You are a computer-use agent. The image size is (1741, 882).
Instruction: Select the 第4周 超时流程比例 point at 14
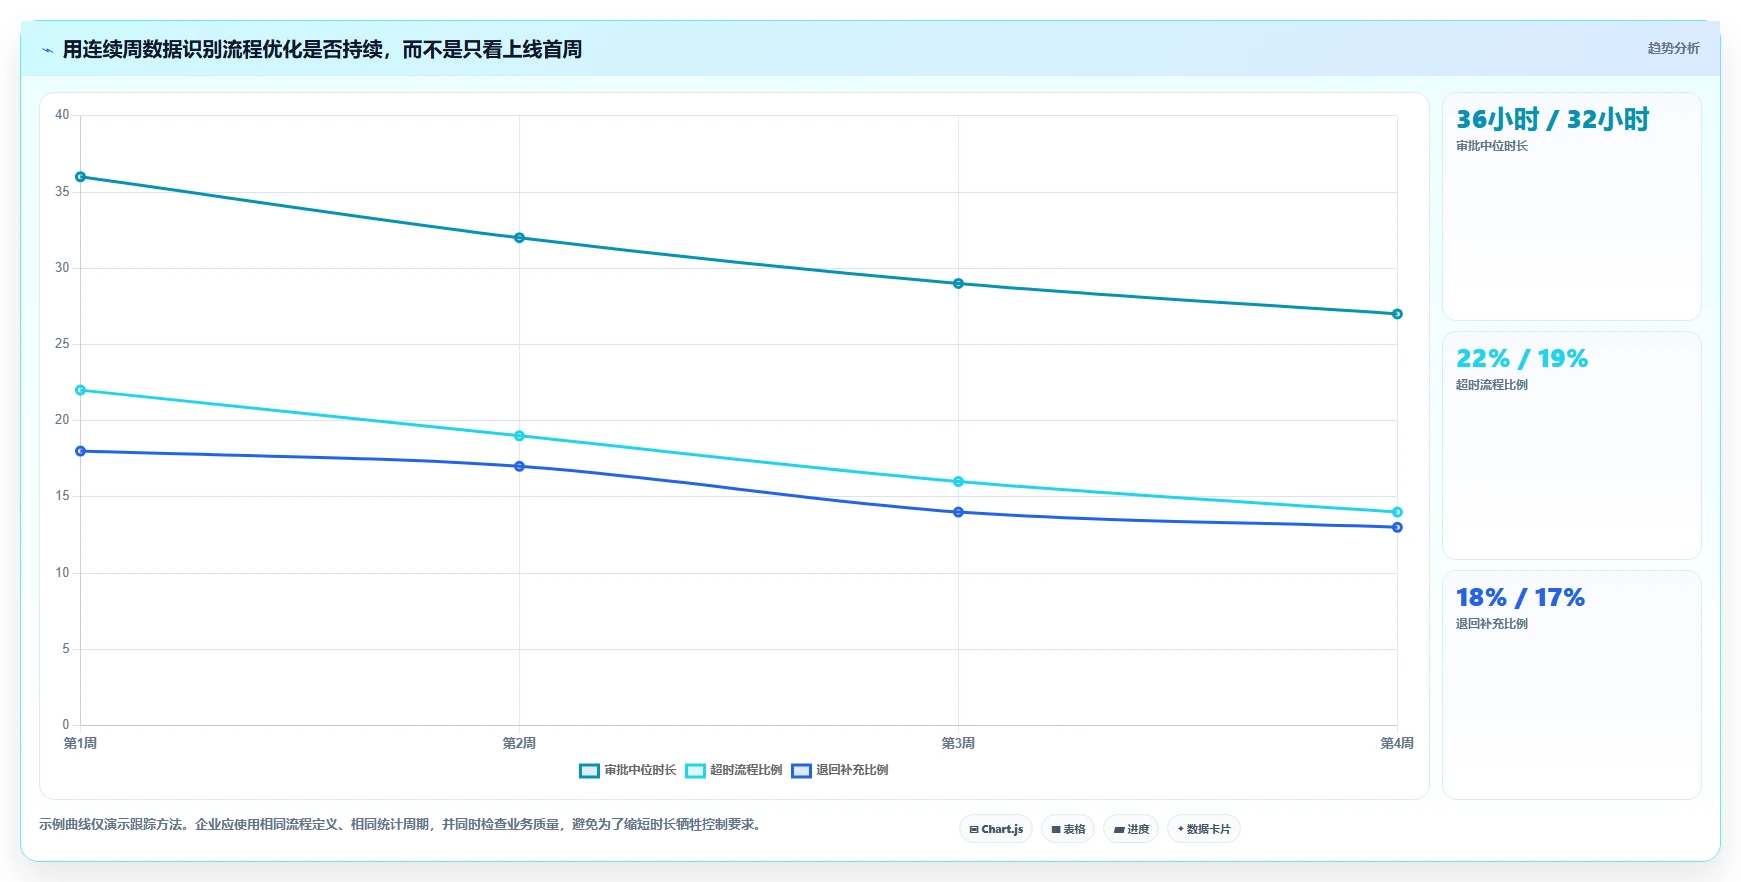click(x=1397, y=512)
